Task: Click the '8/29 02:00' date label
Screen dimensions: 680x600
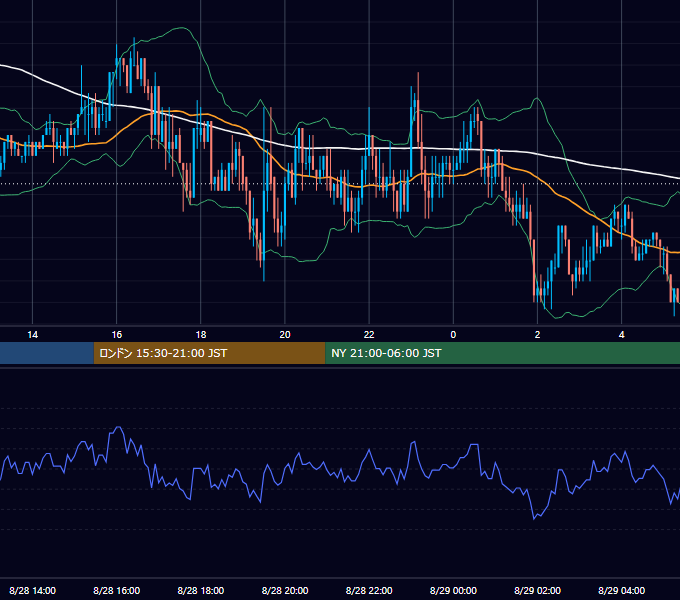Action: (x=537, y=590)
